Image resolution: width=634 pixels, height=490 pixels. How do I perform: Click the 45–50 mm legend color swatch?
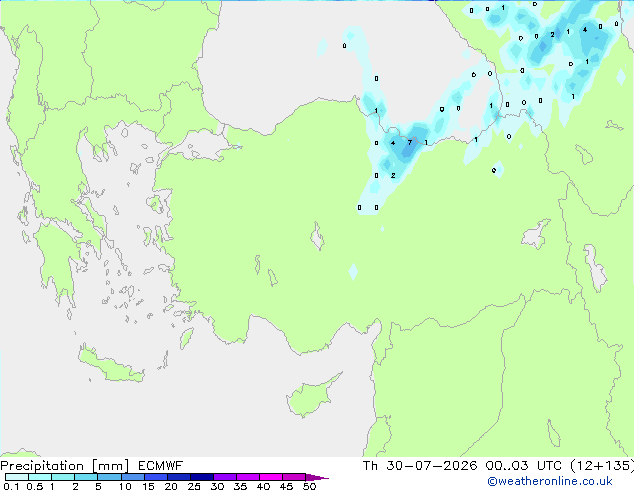294,477
